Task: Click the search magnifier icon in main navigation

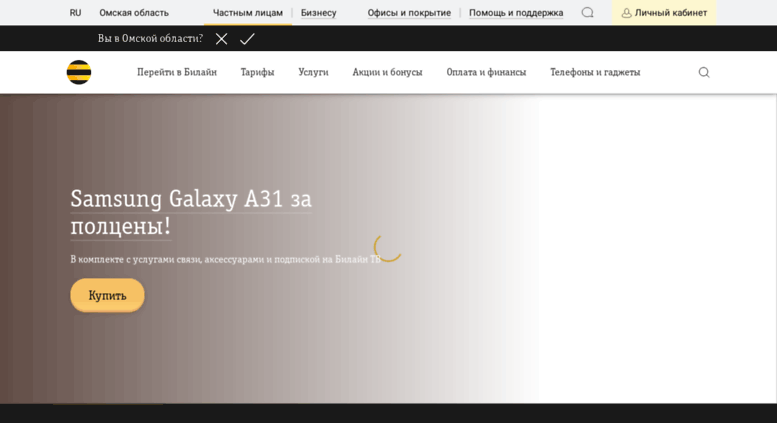Action: coord(704,72)
